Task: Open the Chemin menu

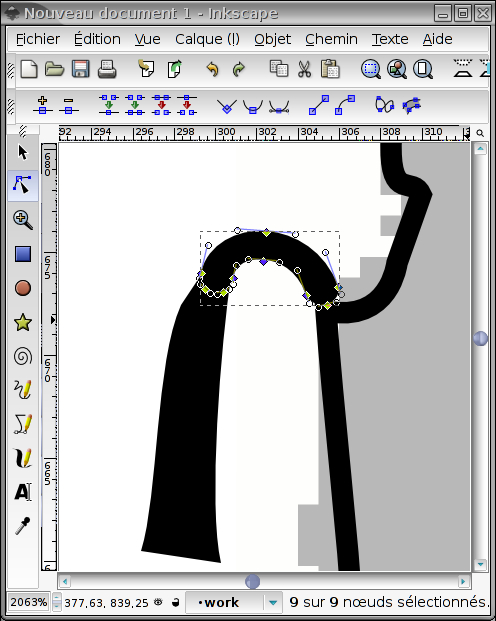Action: (x=331, y=39)
